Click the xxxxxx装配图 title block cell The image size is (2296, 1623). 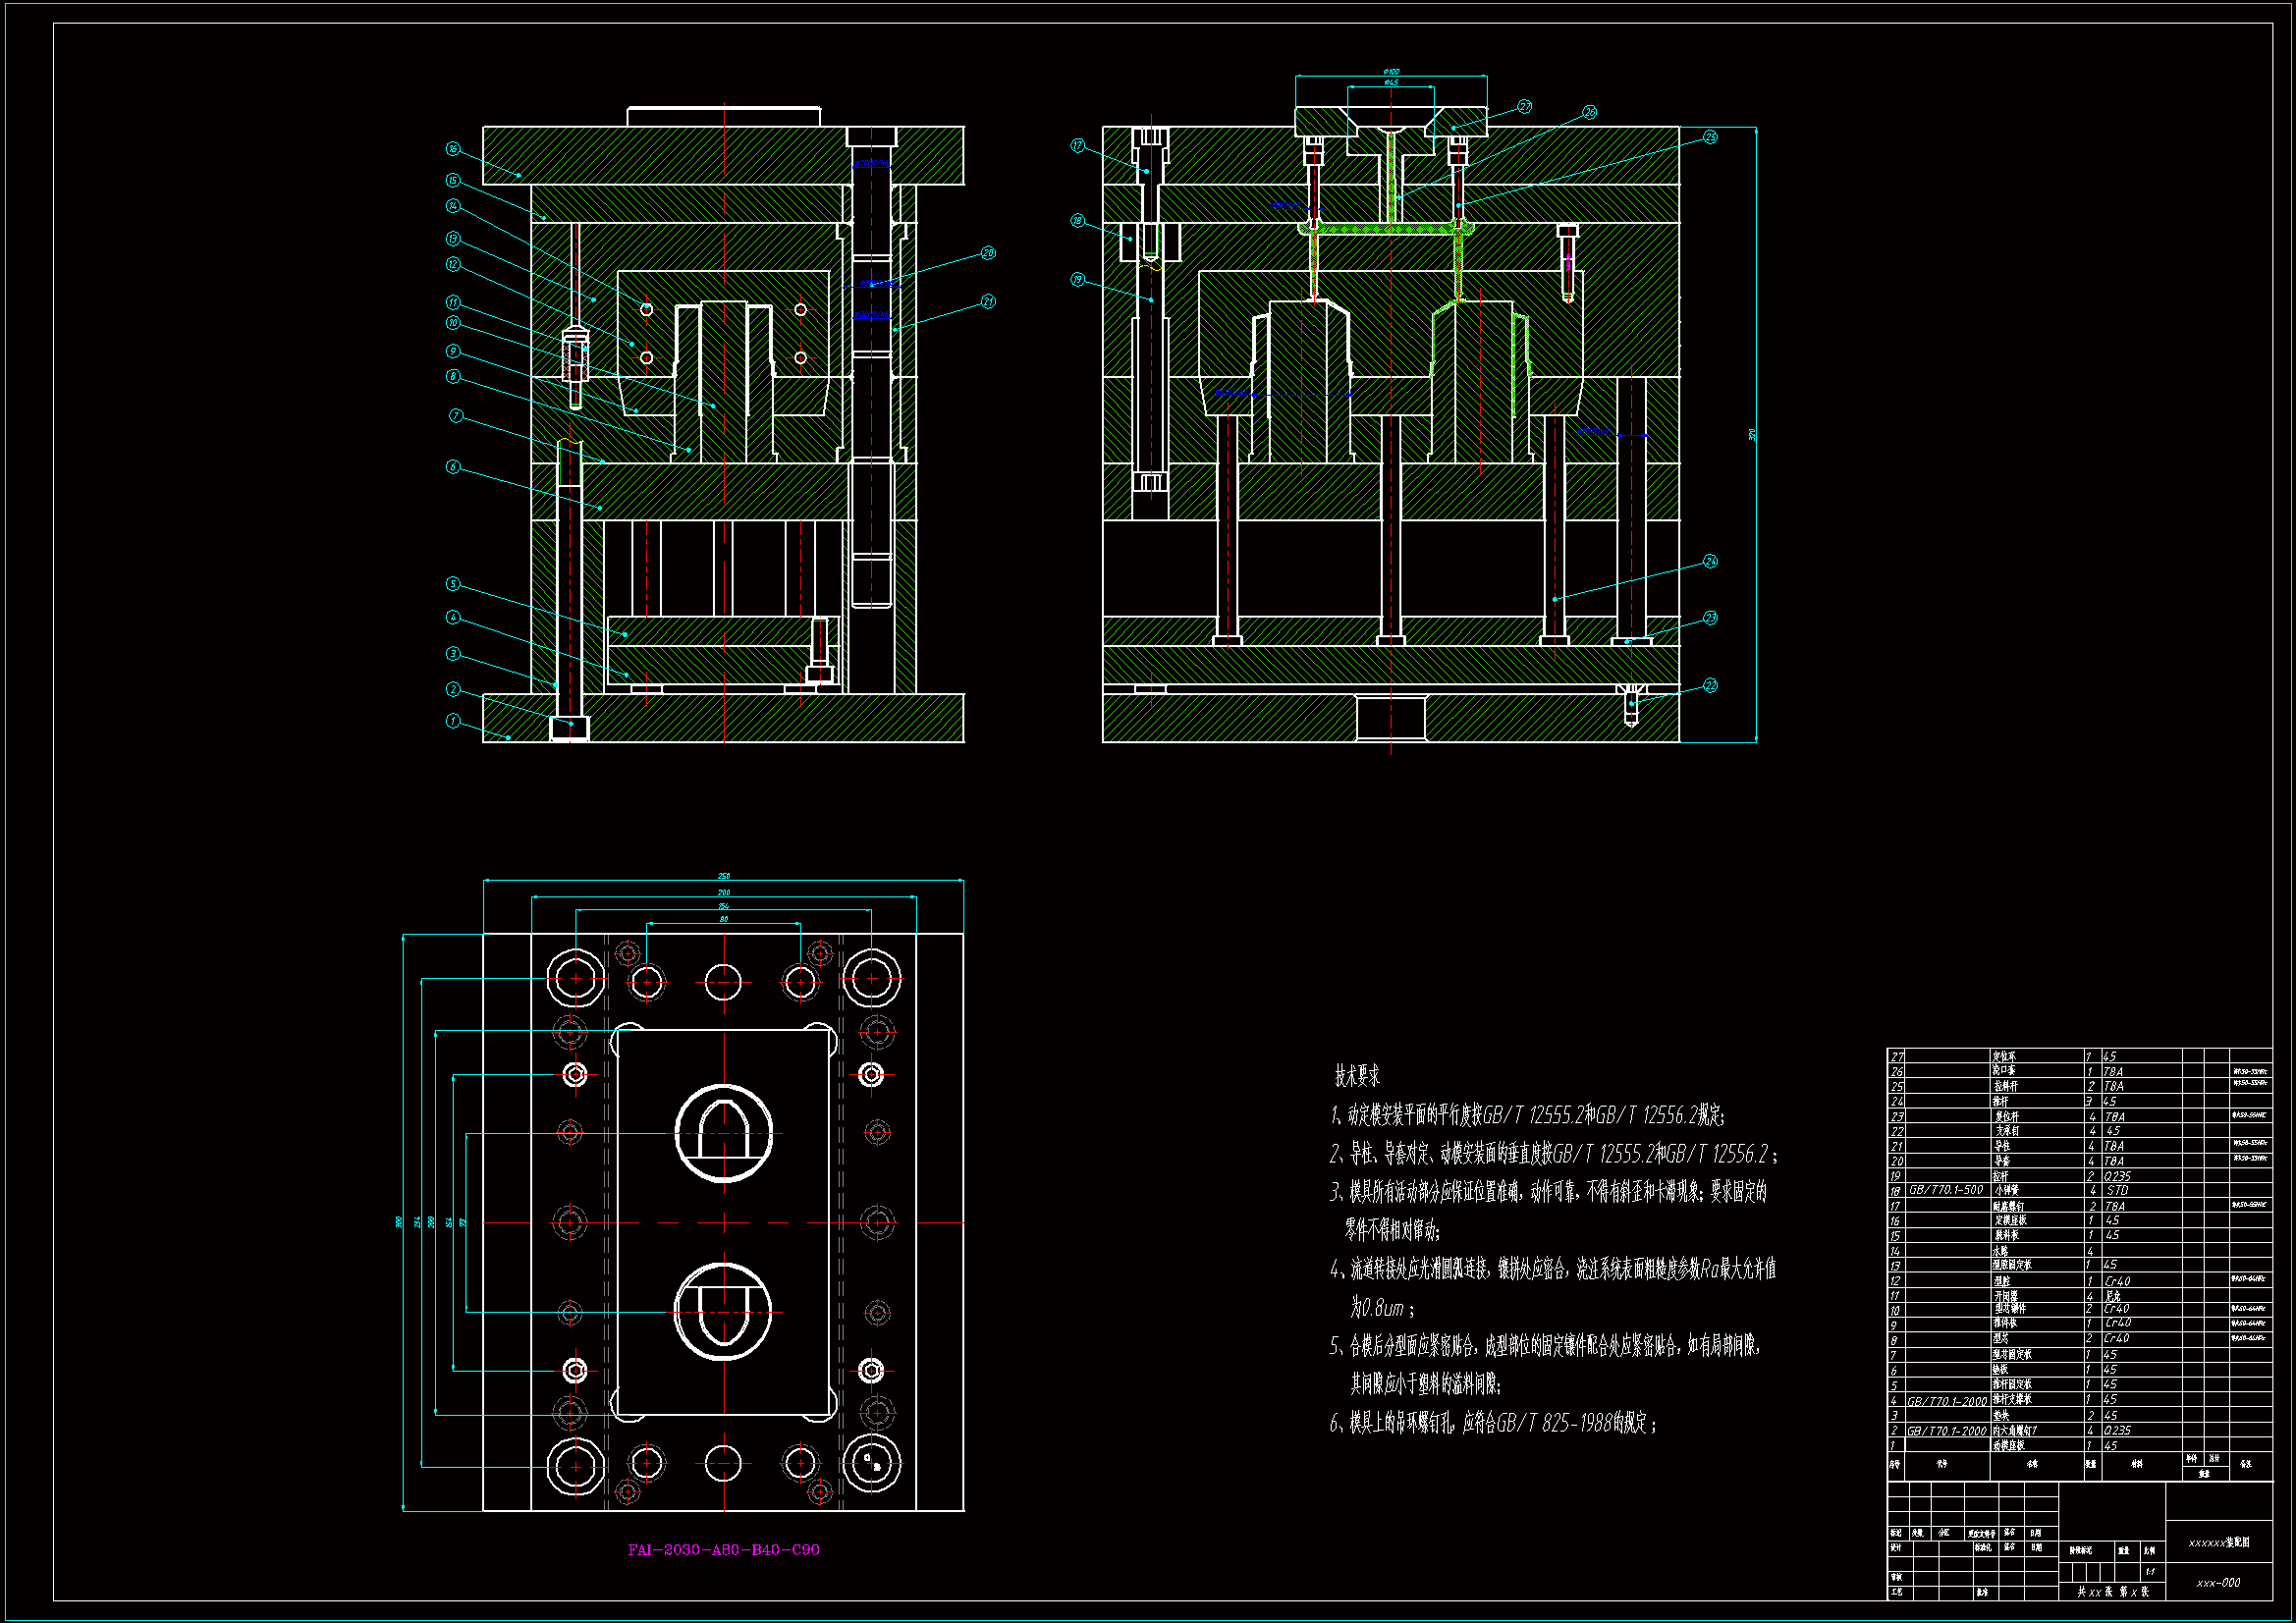[x=2218, y=1542]
